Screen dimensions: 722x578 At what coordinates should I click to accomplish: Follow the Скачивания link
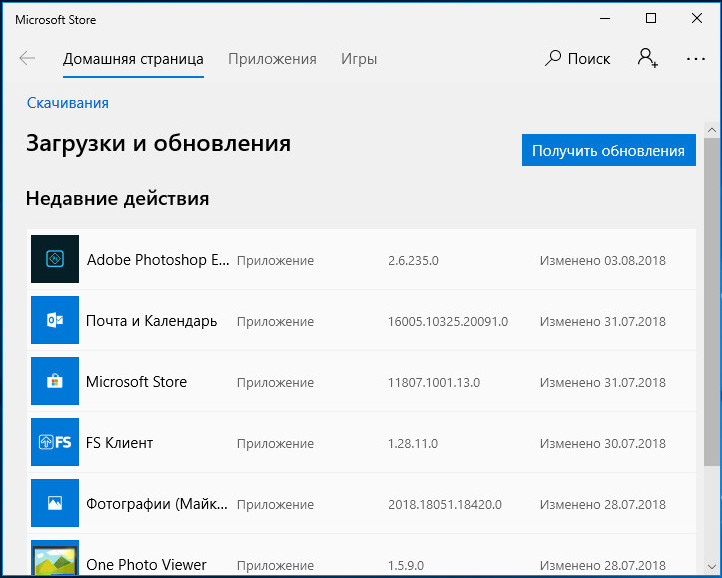click(68, 103)
